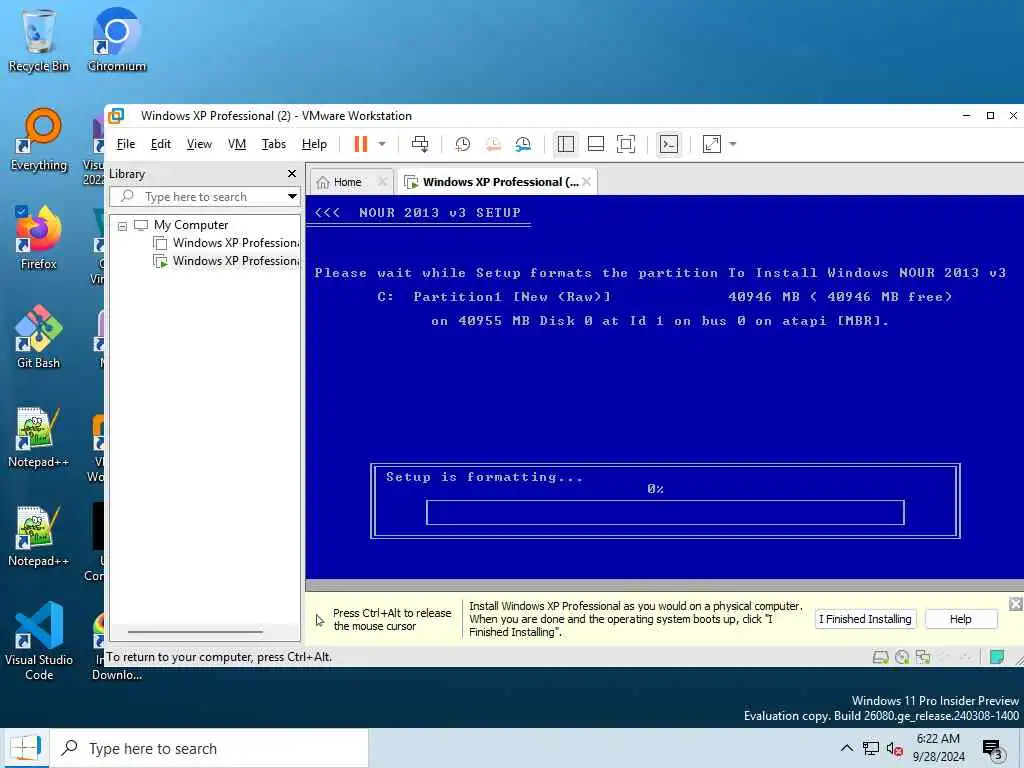This screenshot has width=1024, height=768.
Task: Click the NOUR 2013 v3 SETUP heading
Action: (x=440, y=212)
